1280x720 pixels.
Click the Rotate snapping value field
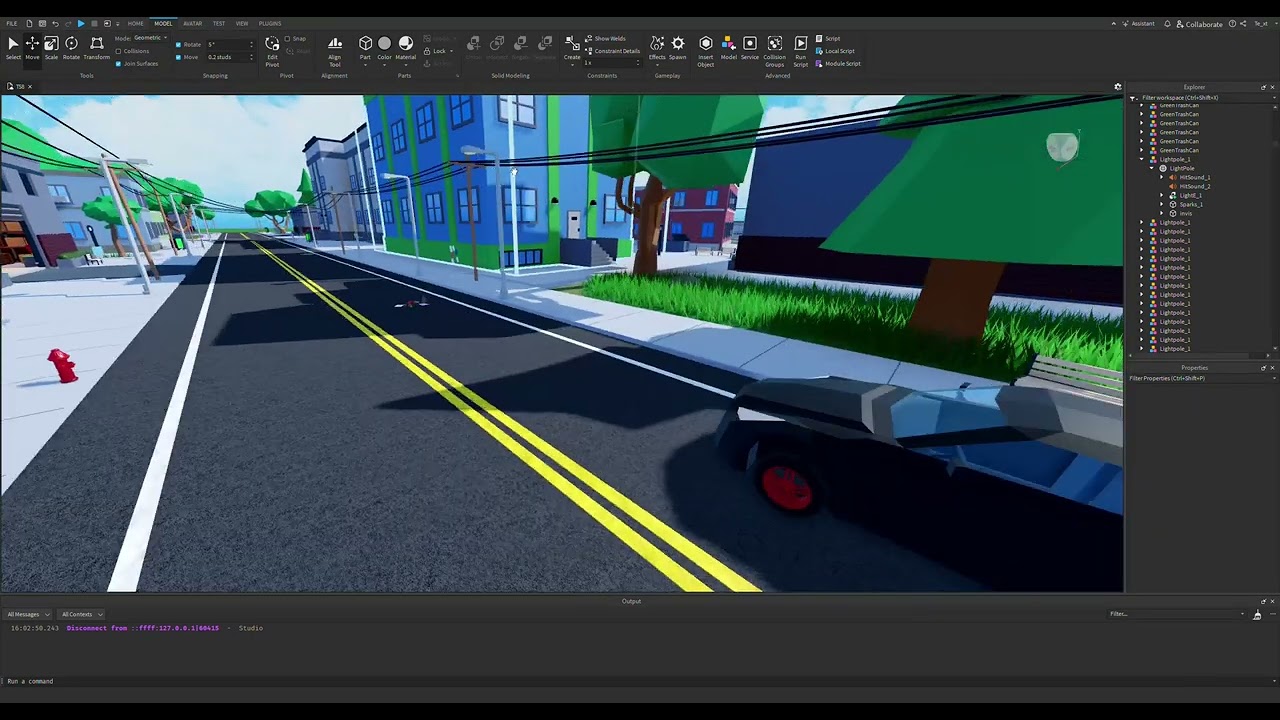[x=228, y=44]
